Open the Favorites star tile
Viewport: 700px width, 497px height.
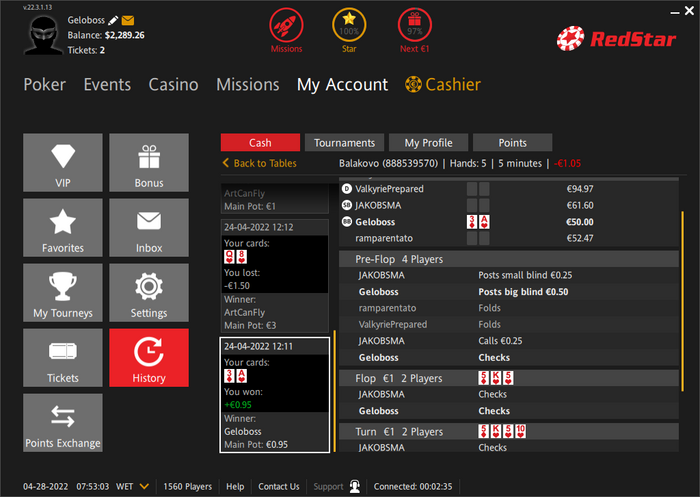63,228
